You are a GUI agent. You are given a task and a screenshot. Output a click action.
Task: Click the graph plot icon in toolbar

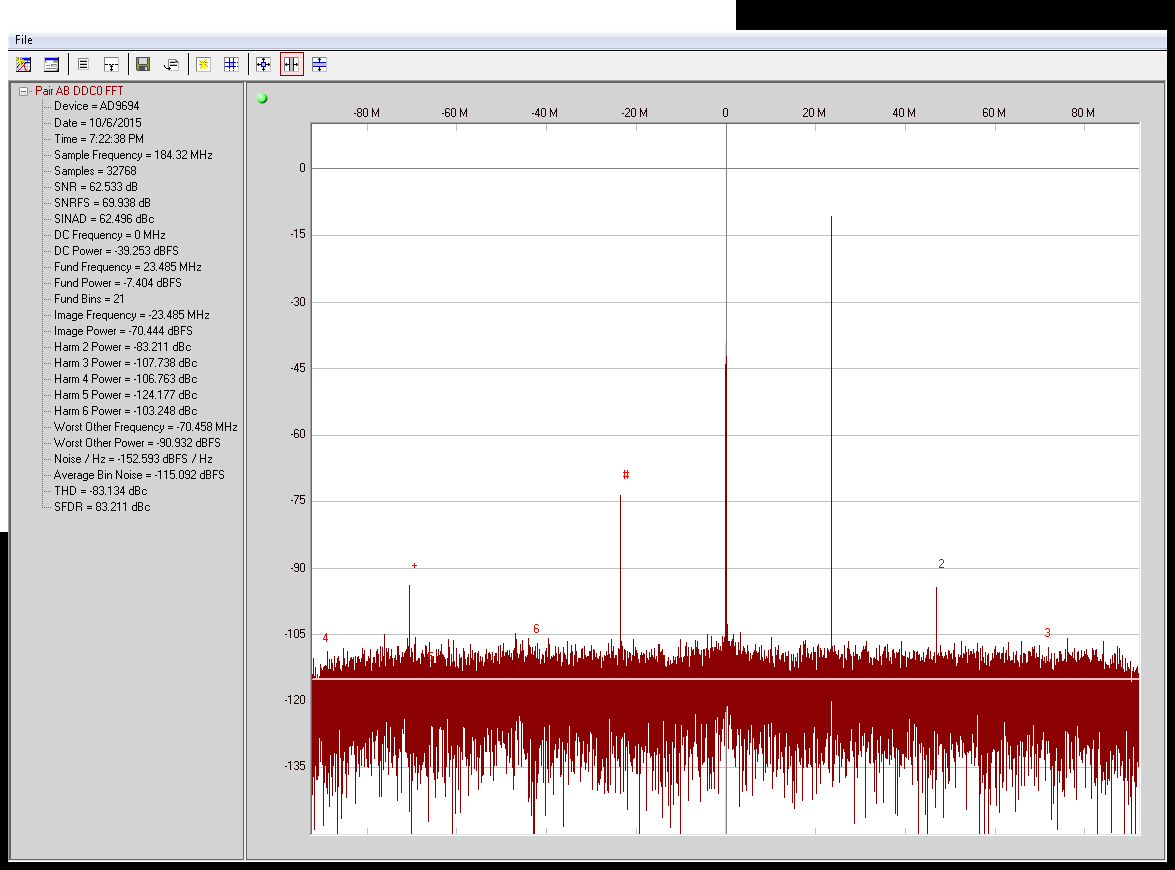(x=24, y=64)
